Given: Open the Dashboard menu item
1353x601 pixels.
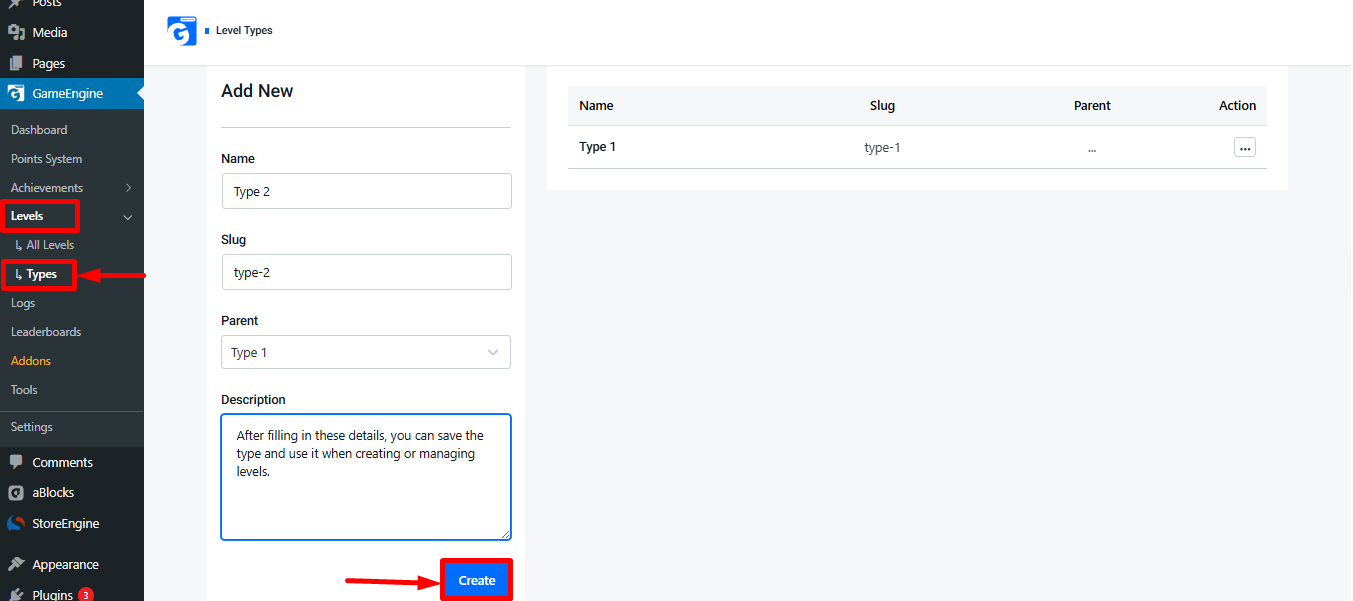Looking at the screenshot, I should pos(39,130).
